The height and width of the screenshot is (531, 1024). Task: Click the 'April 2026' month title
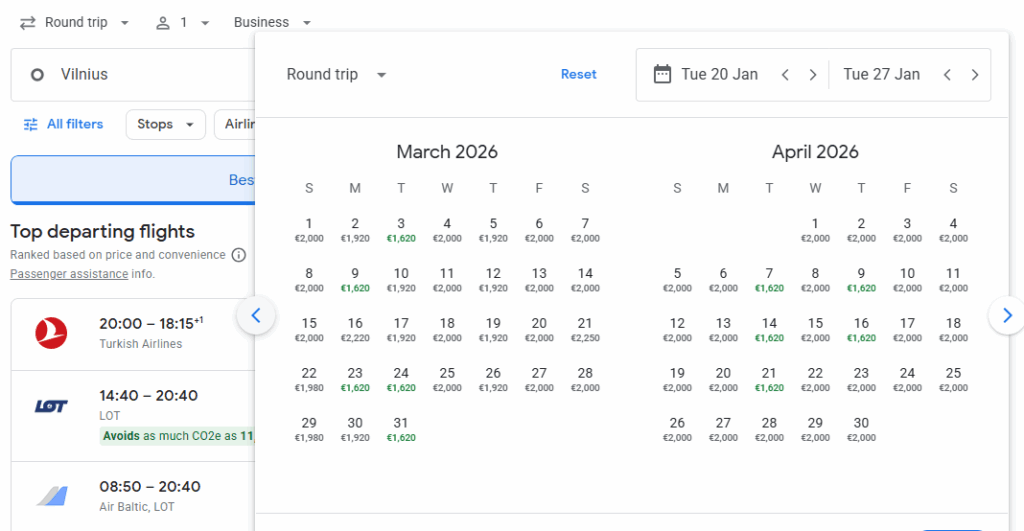point(815,152)
